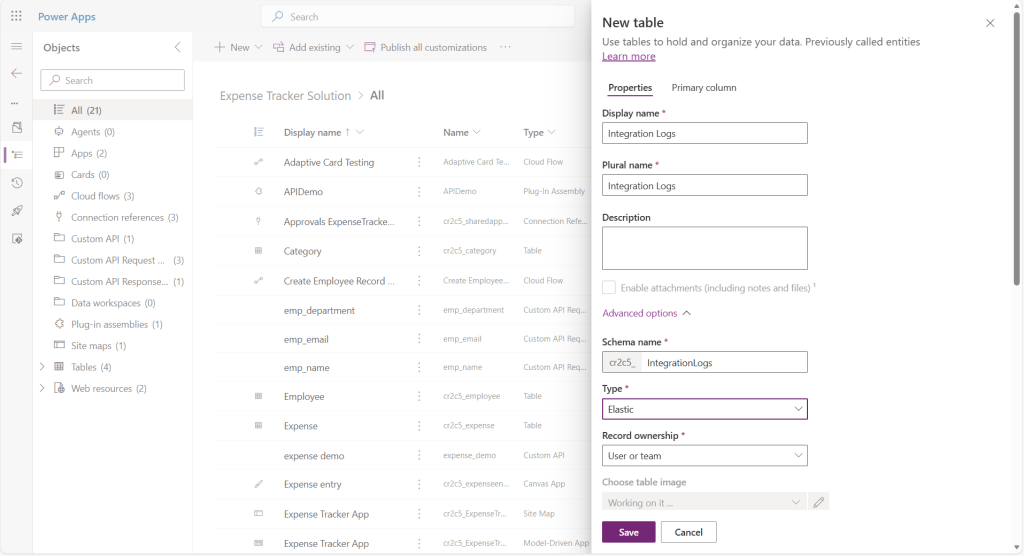This screenshot has width=1024, height=556.
Task: Go back using the left arrow icon
Action: (16, 73)
